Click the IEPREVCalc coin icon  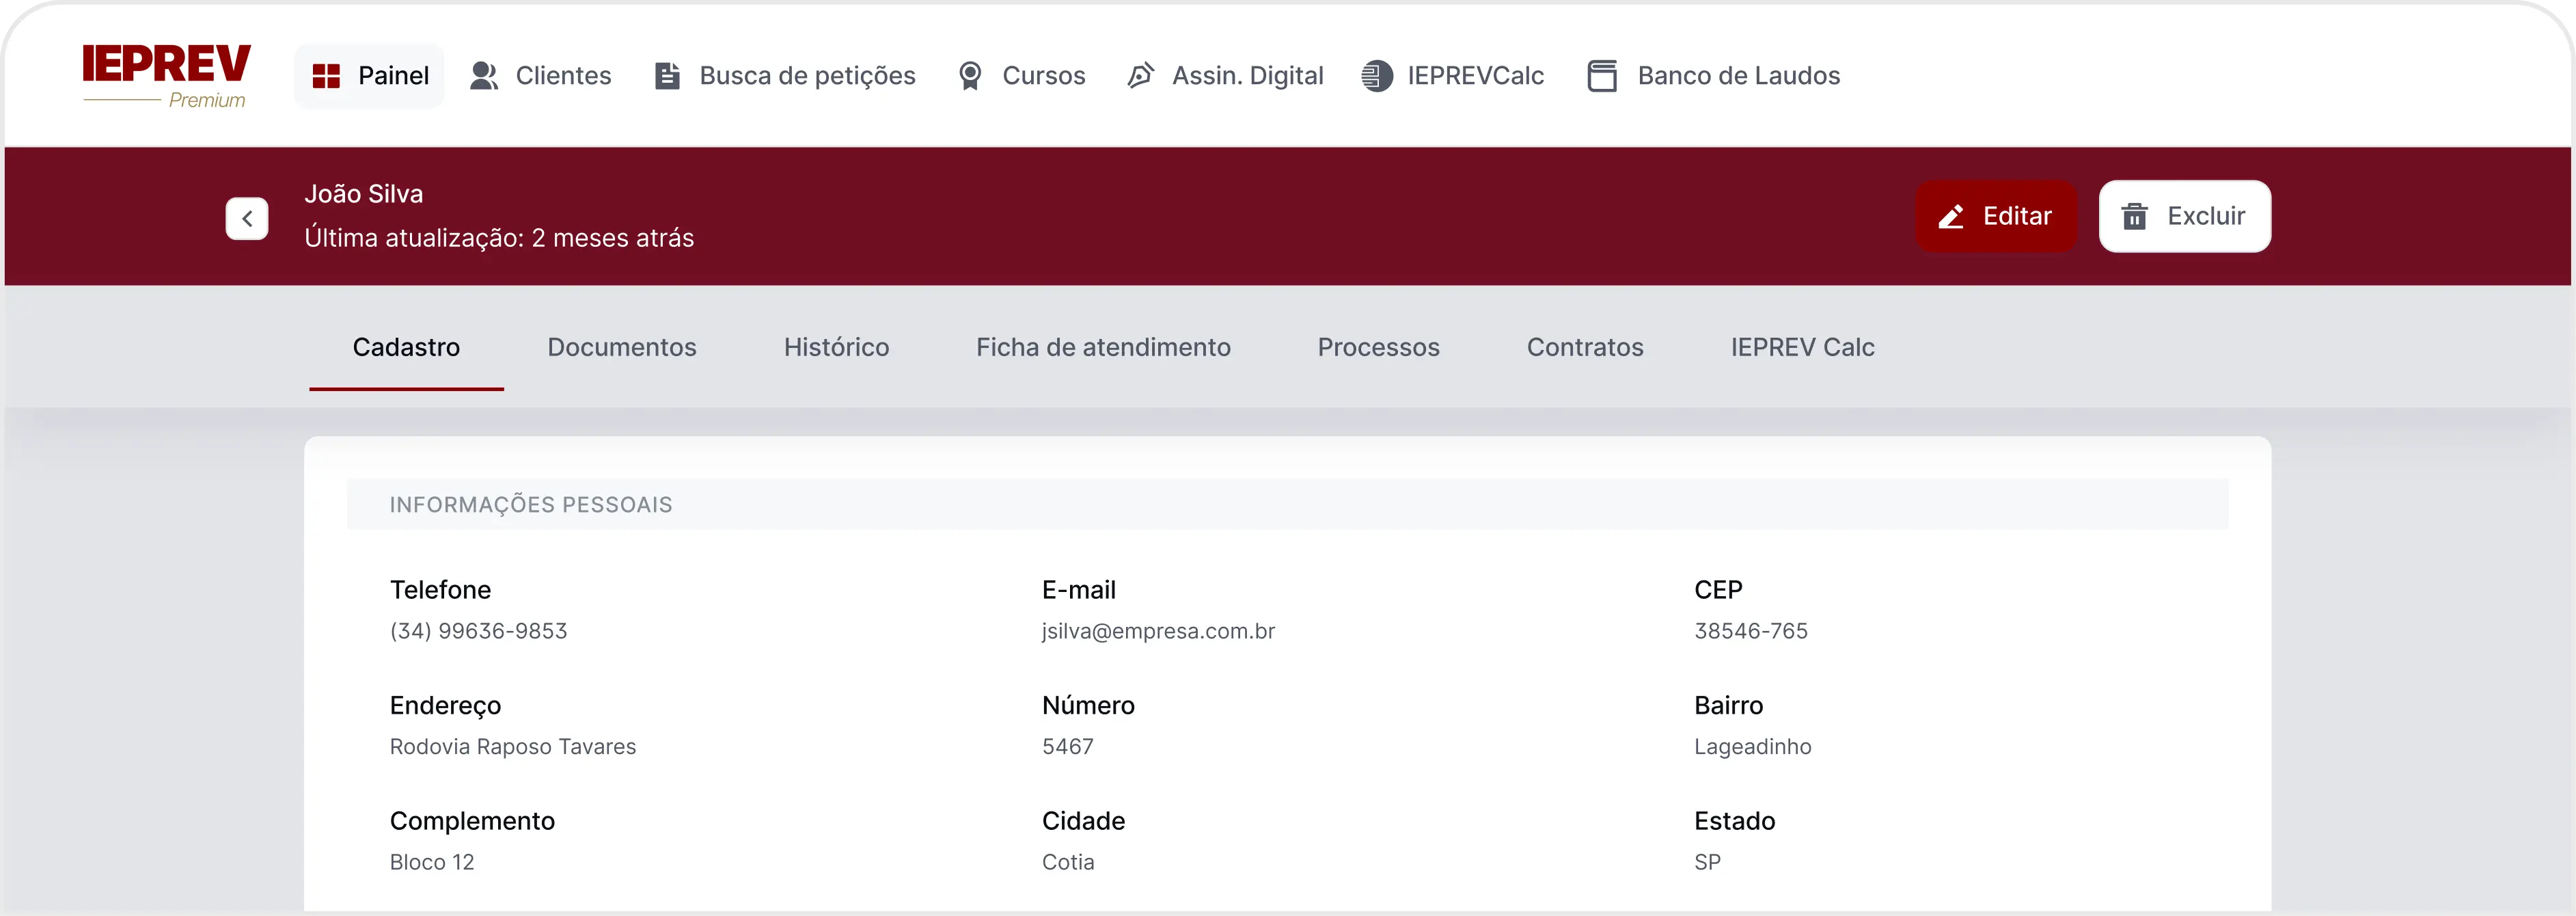[x=1377, y=76]
